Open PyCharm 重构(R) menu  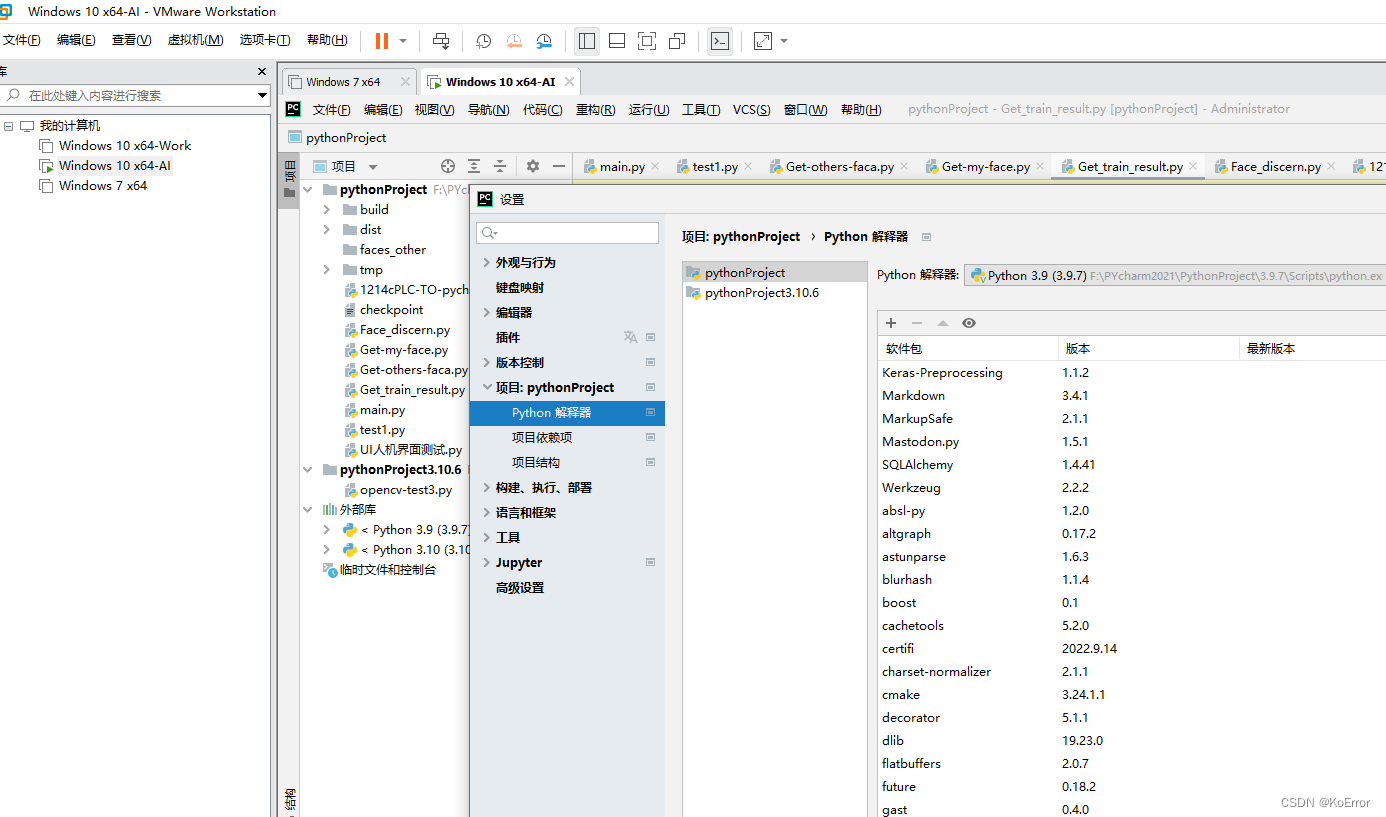click(596, 110)
